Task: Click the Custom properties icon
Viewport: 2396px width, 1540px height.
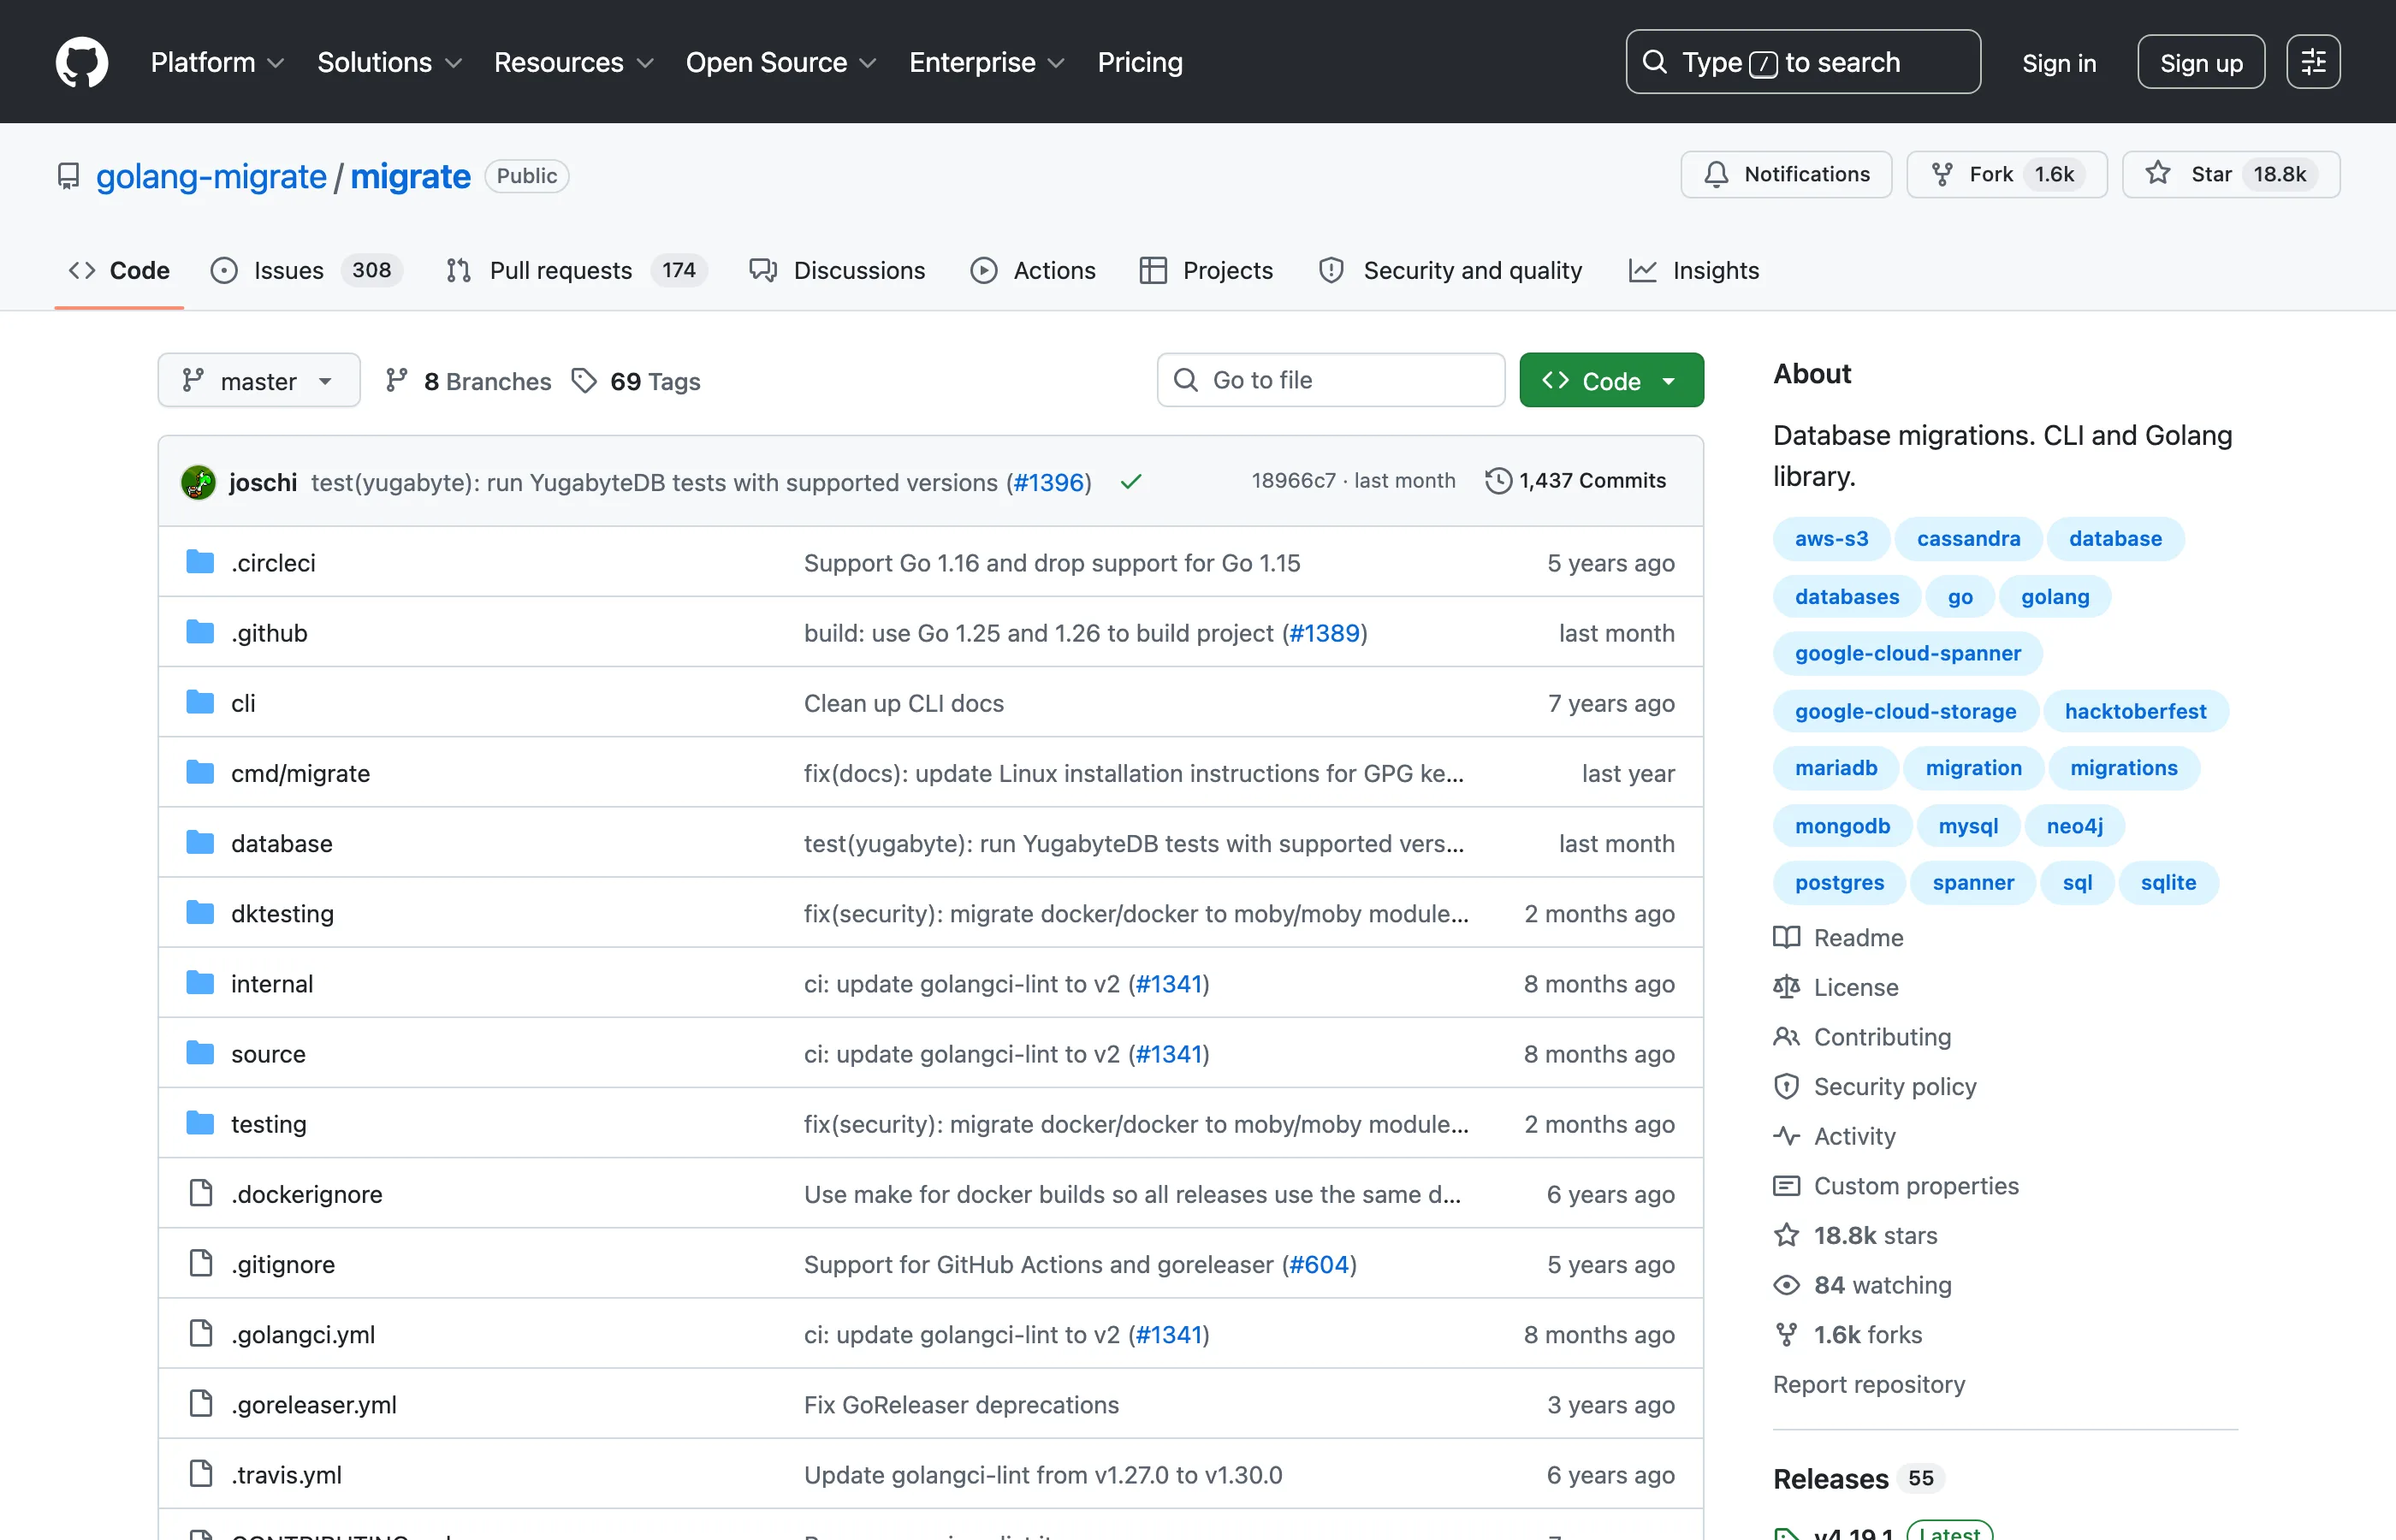Action: (1786, 1186)
